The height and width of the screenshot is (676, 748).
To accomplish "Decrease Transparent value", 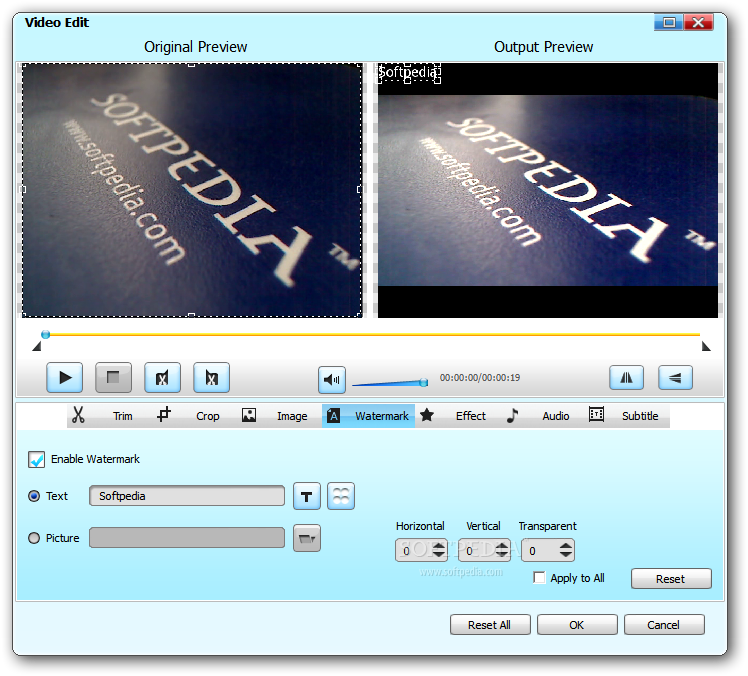I will pyautogui.click(x=566, y=555).
